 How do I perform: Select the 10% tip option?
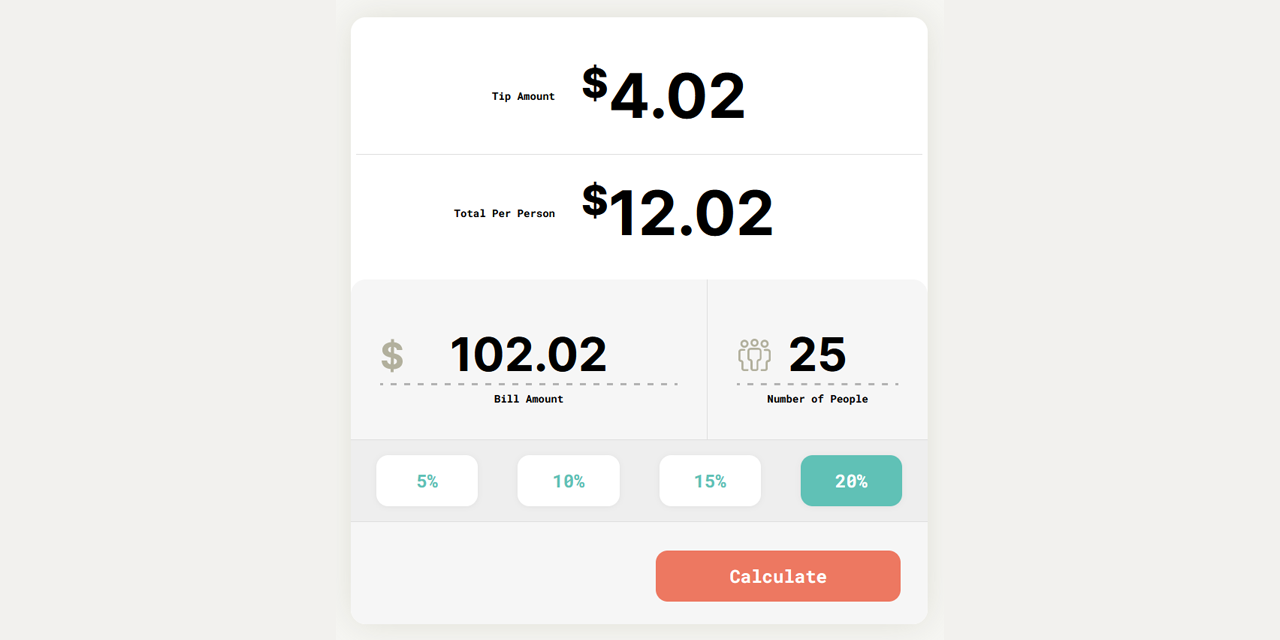[x=568, y=481]
